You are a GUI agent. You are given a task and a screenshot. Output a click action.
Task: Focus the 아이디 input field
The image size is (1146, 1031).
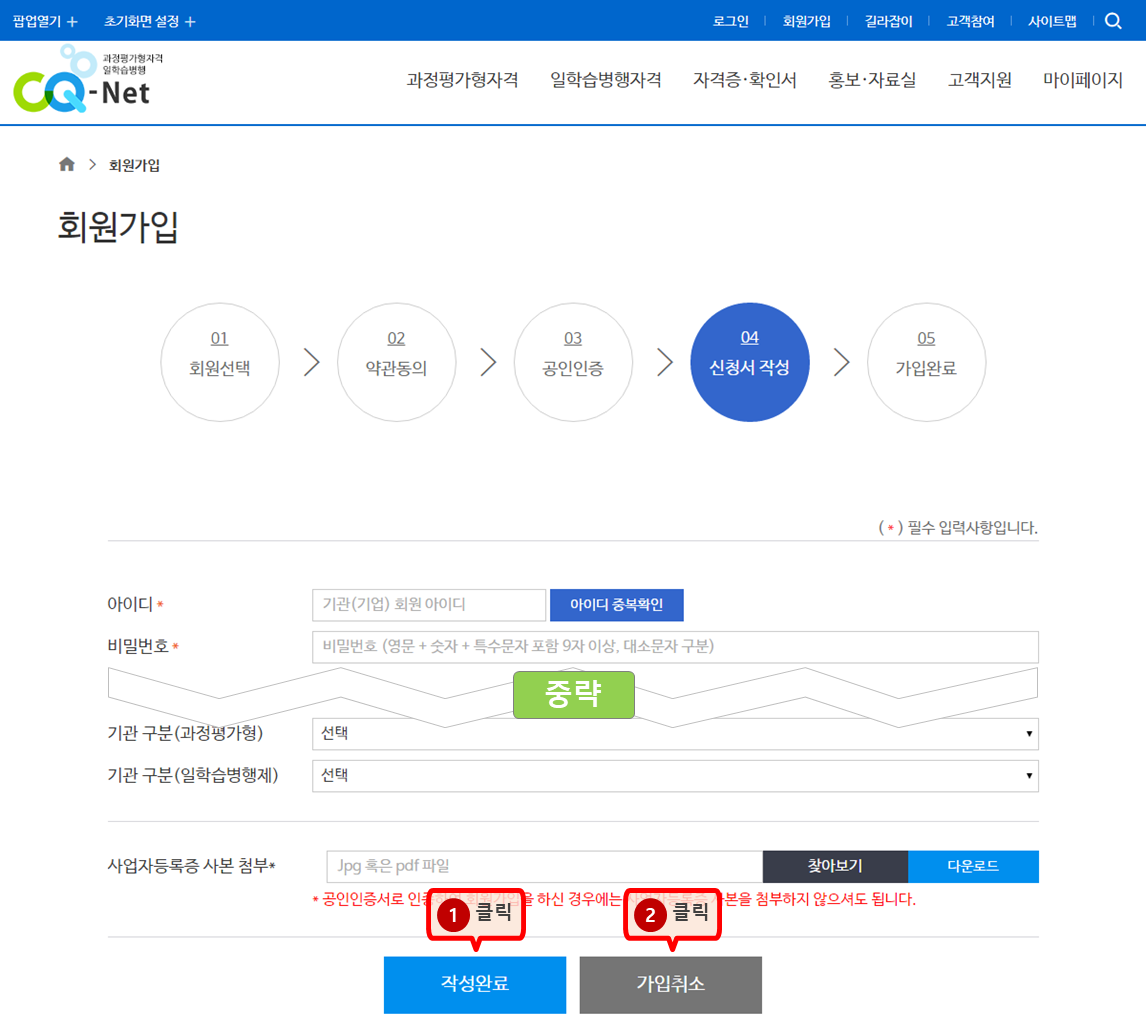point(429,605)
